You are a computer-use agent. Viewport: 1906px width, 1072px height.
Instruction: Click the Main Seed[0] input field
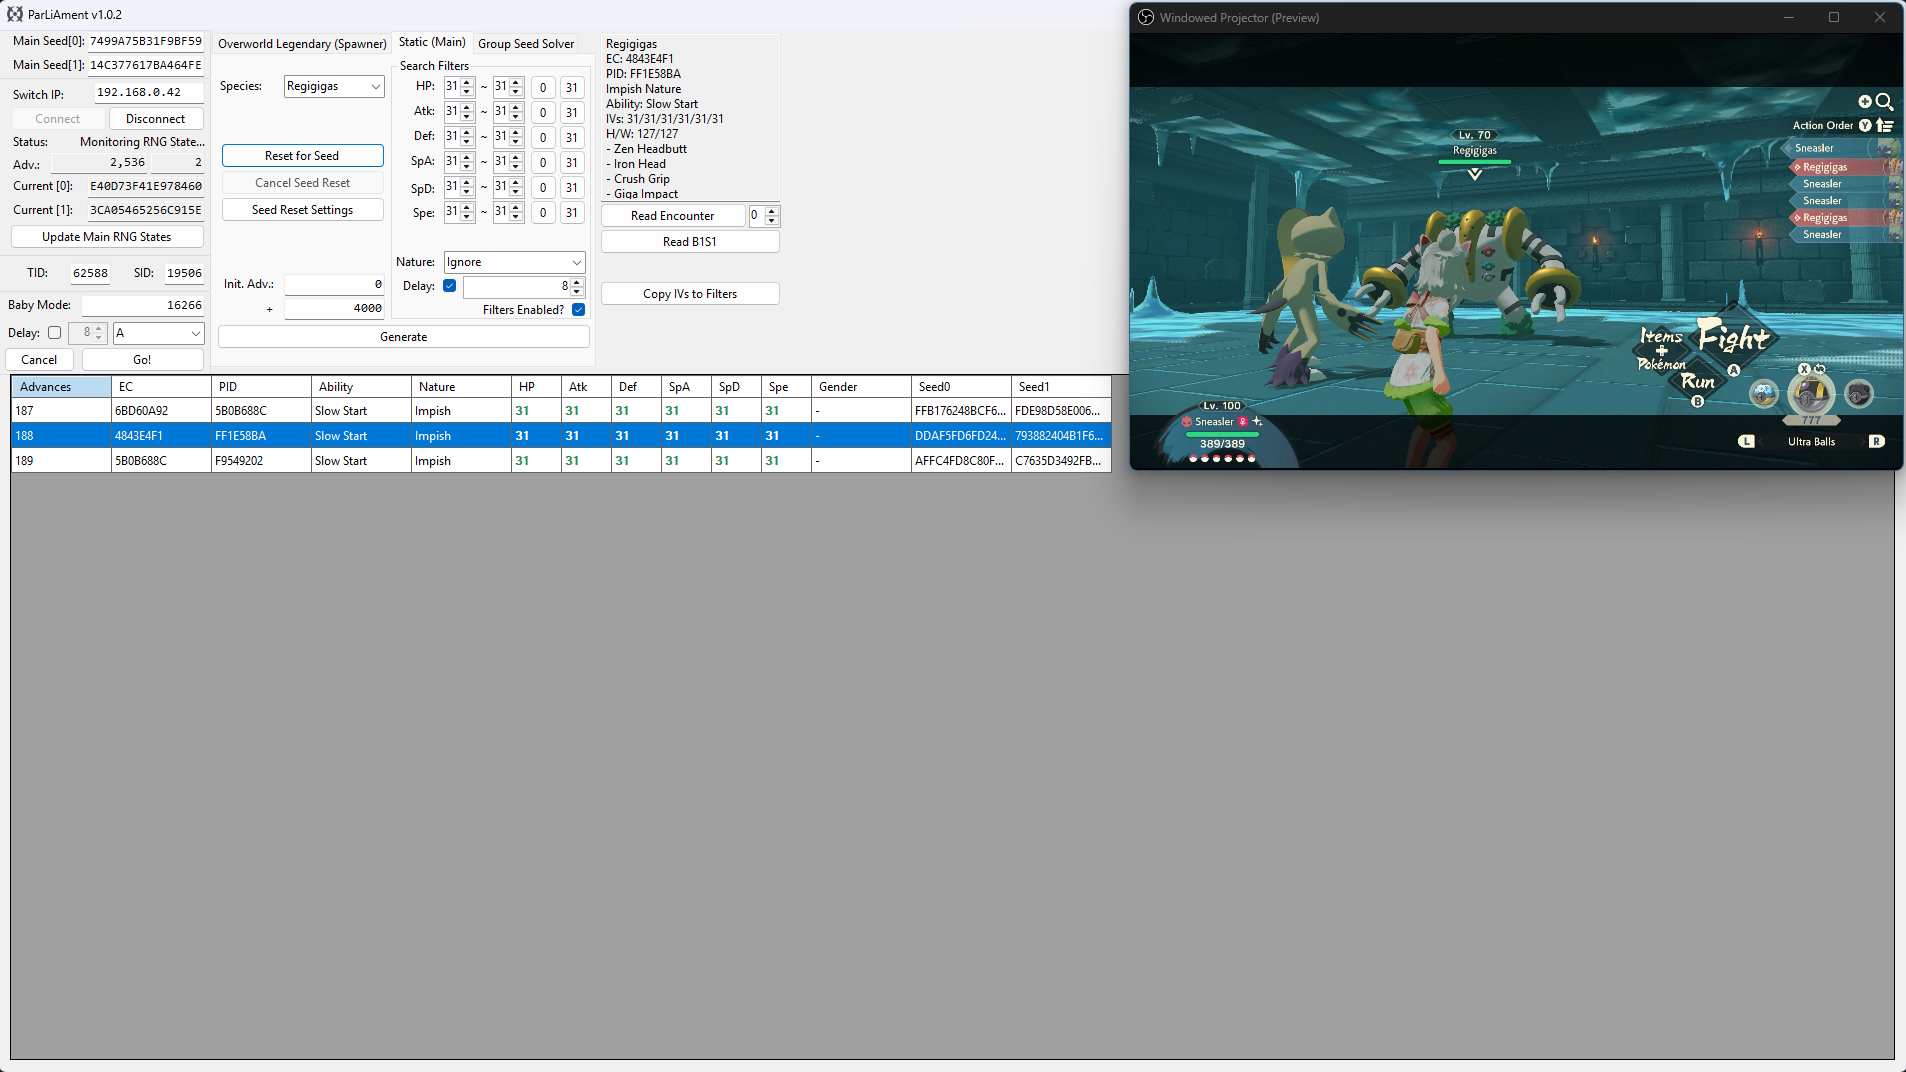[146, 42]
